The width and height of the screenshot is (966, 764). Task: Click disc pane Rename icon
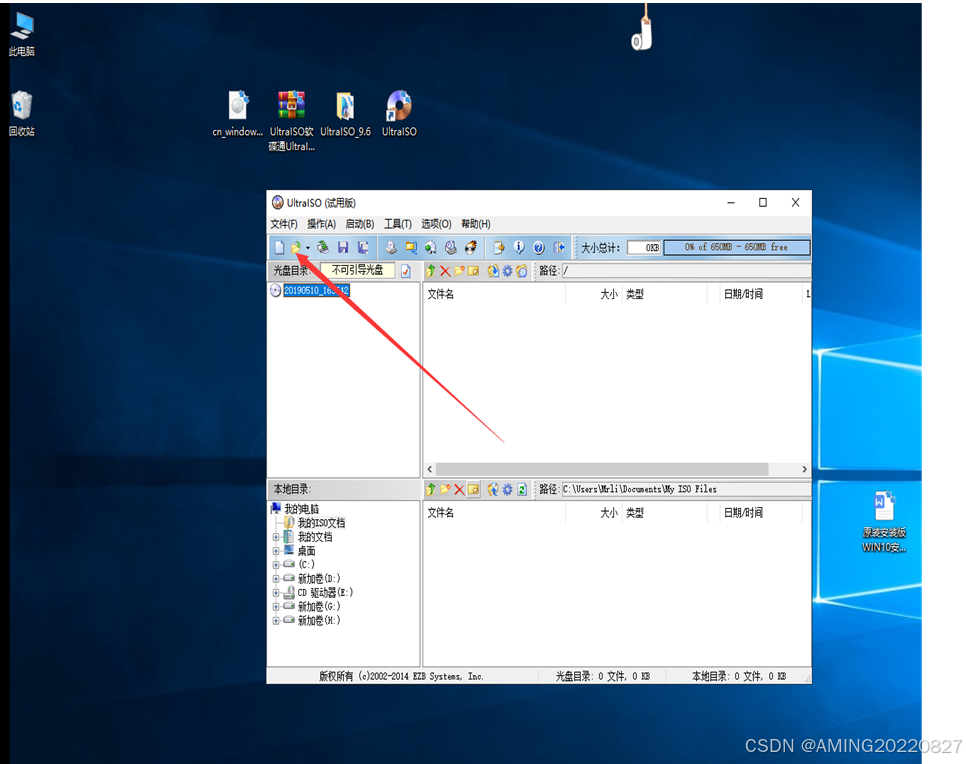pos(473,271)
